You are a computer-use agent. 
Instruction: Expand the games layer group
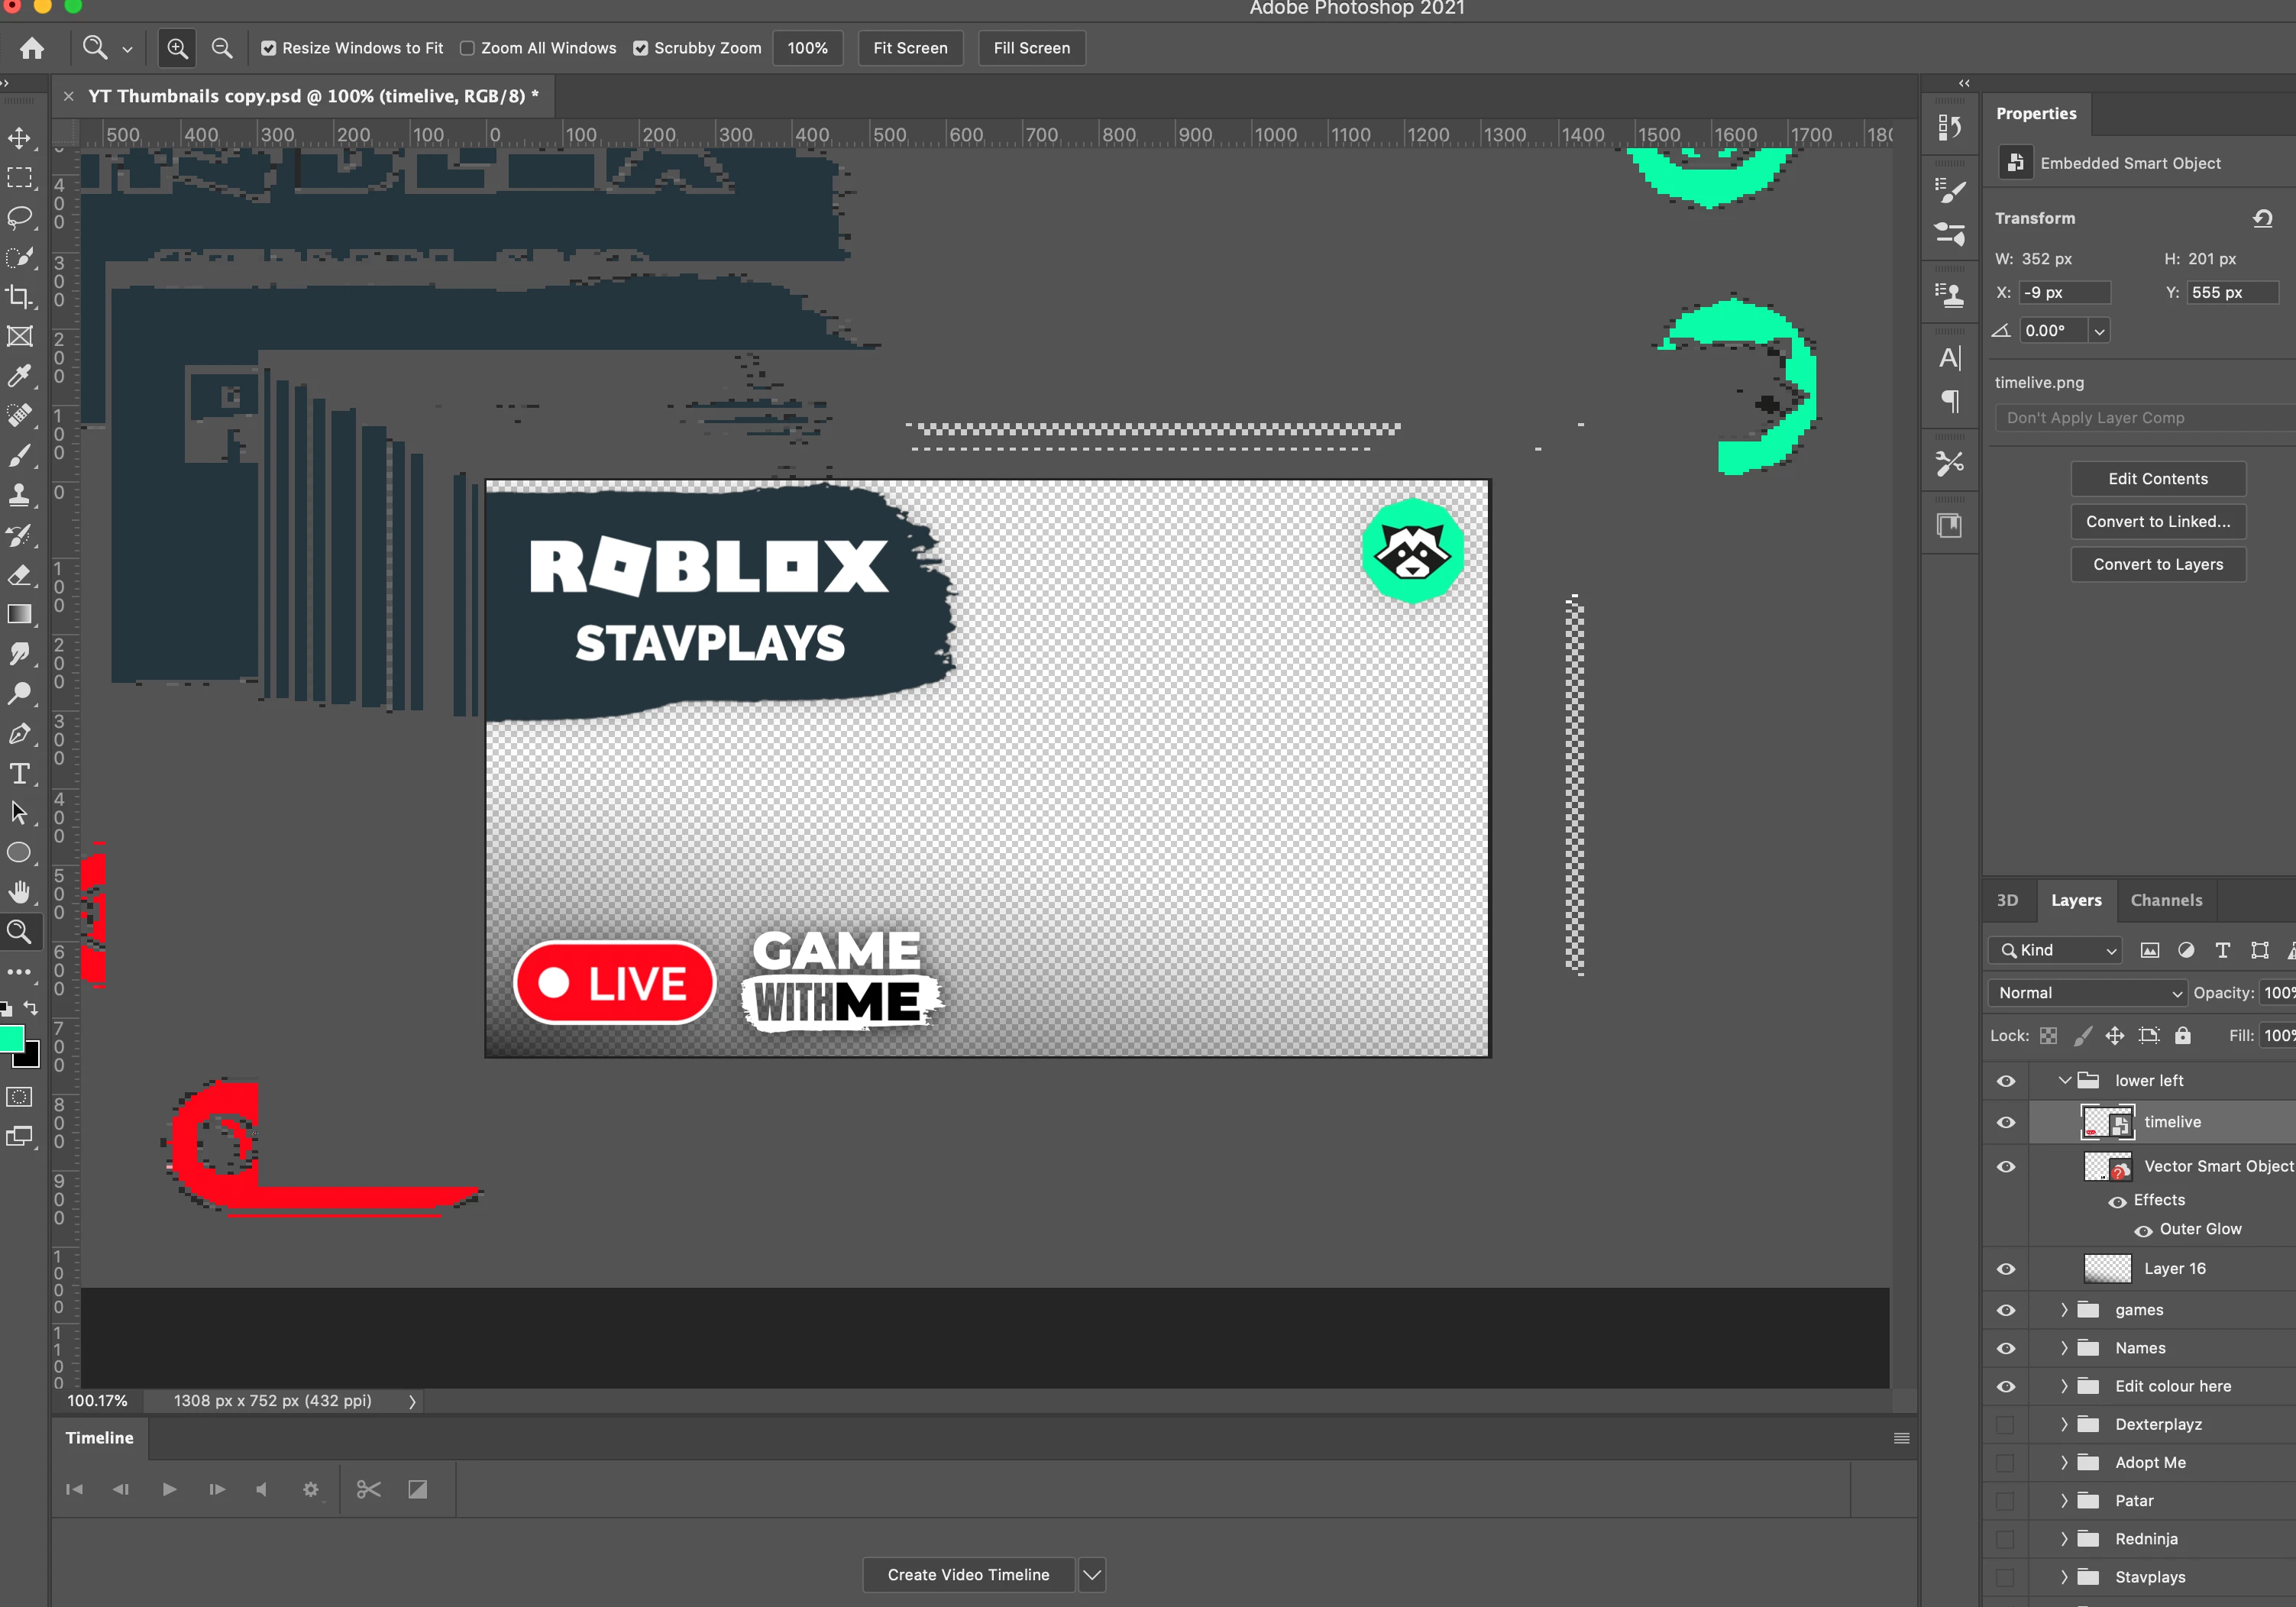pos(2064,1310)
